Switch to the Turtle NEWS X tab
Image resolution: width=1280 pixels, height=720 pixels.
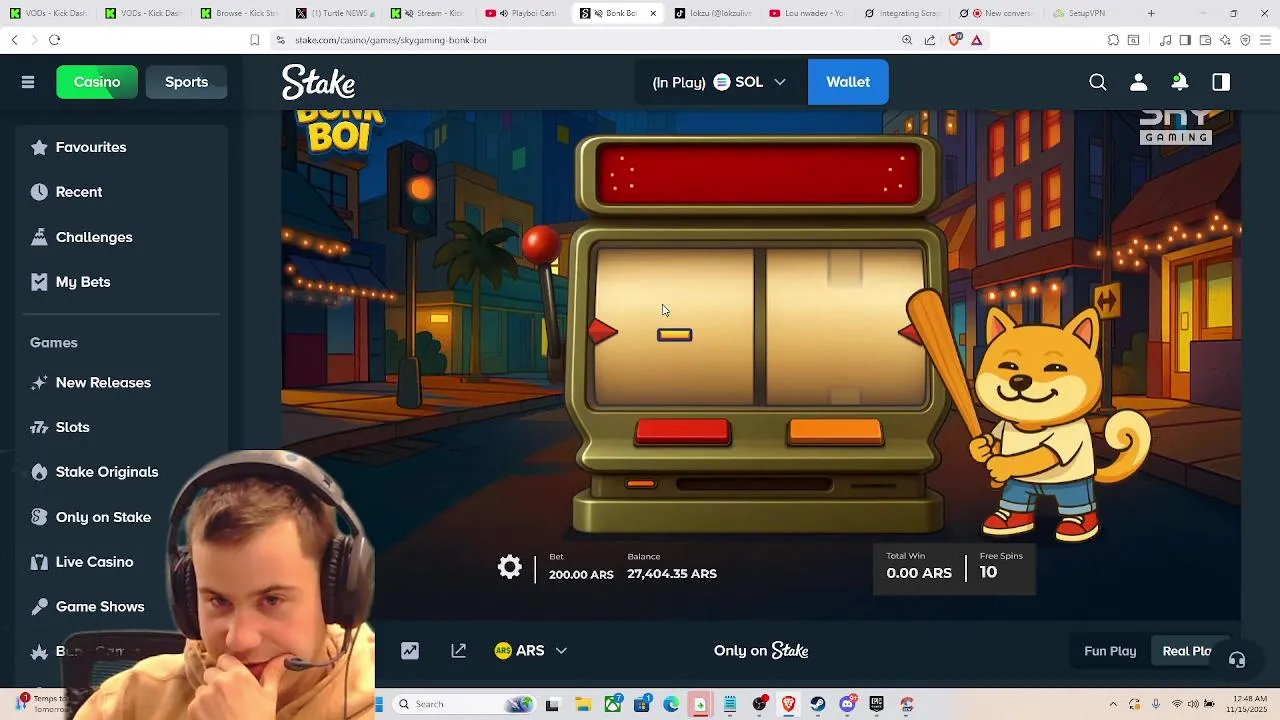click(335, 13)
